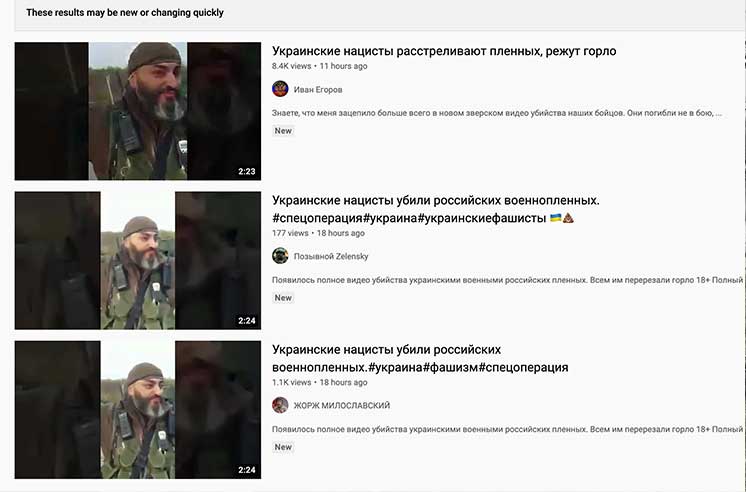Visit channel name Позывной Zelensky
The height and width of the screenshot is (492, 746).
331,256
